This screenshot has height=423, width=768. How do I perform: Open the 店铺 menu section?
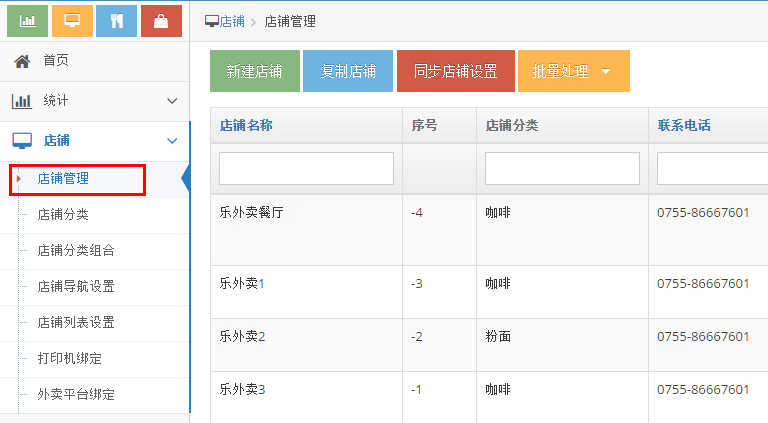click(x=95, y=141)
